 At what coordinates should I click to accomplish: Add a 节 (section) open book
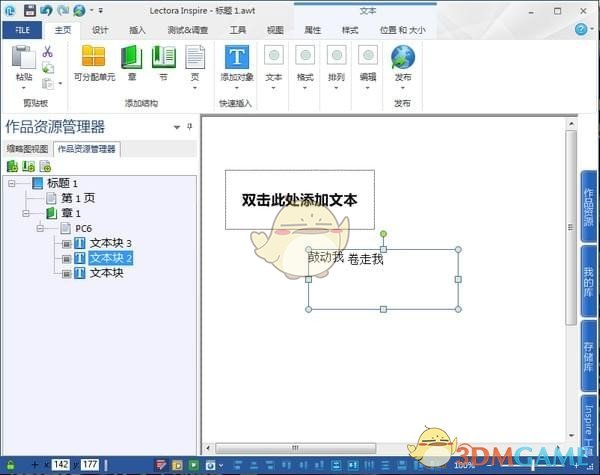tap(163, 63)
